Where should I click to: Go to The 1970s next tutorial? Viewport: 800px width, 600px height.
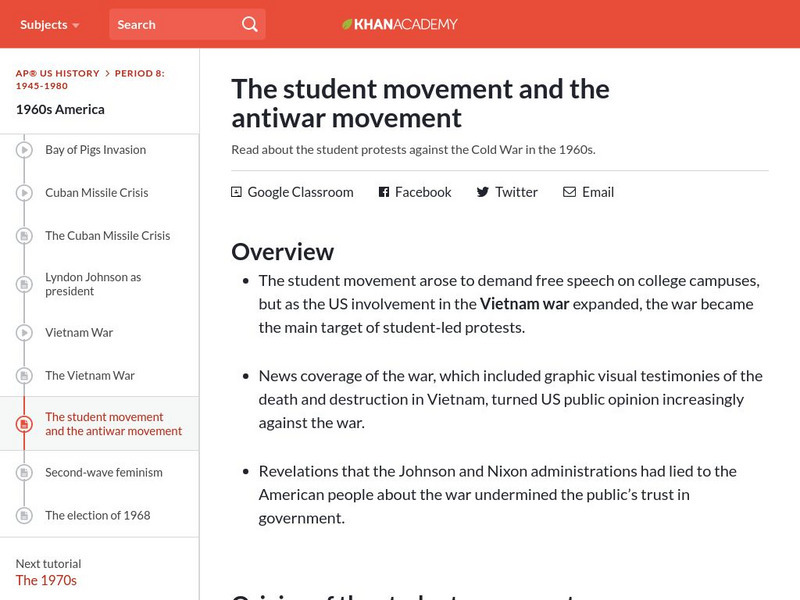[46, 580]
